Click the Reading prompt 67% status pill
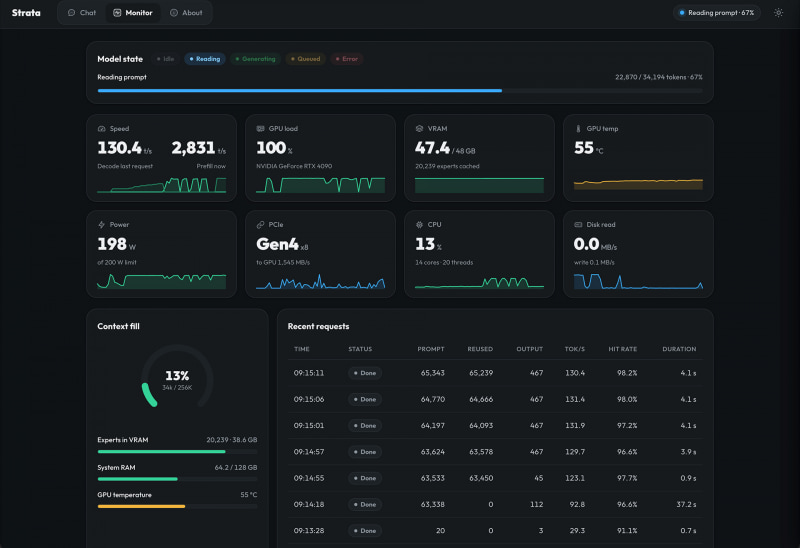 point(716,13)
